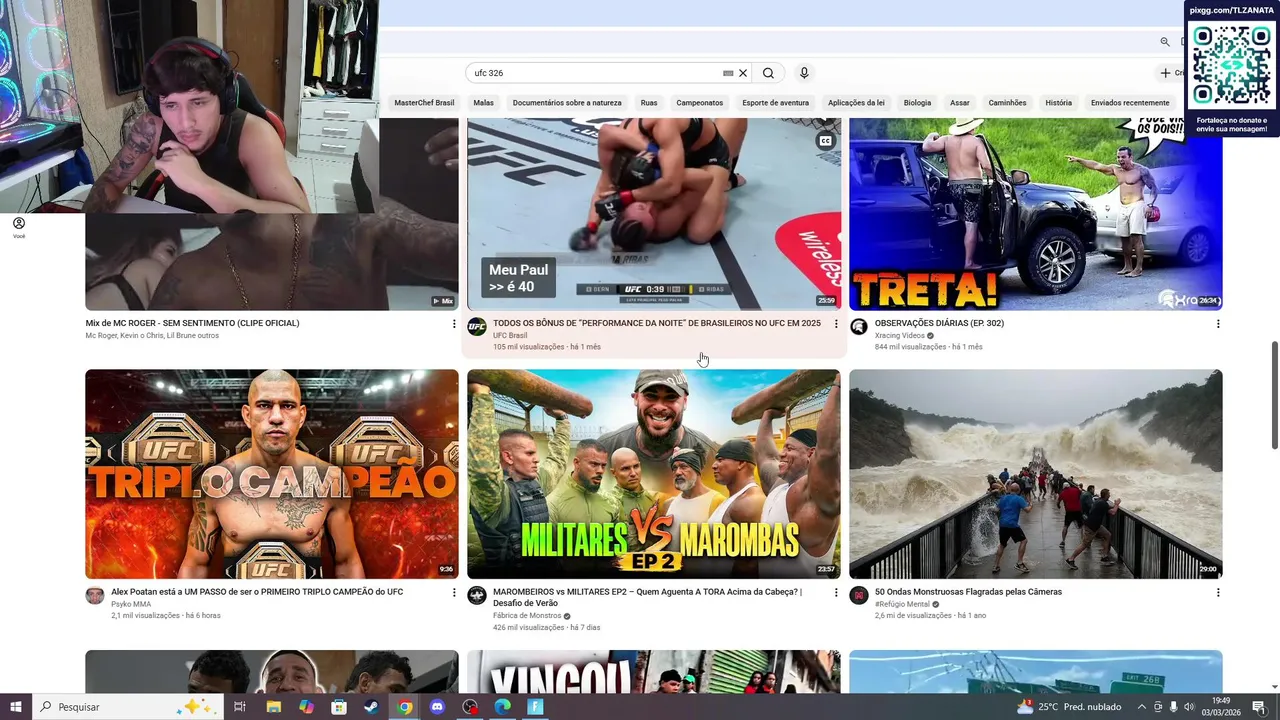Open the Xracing Videos channel avatar
This screenshot has height=720, width=1280.
(859, 327)
